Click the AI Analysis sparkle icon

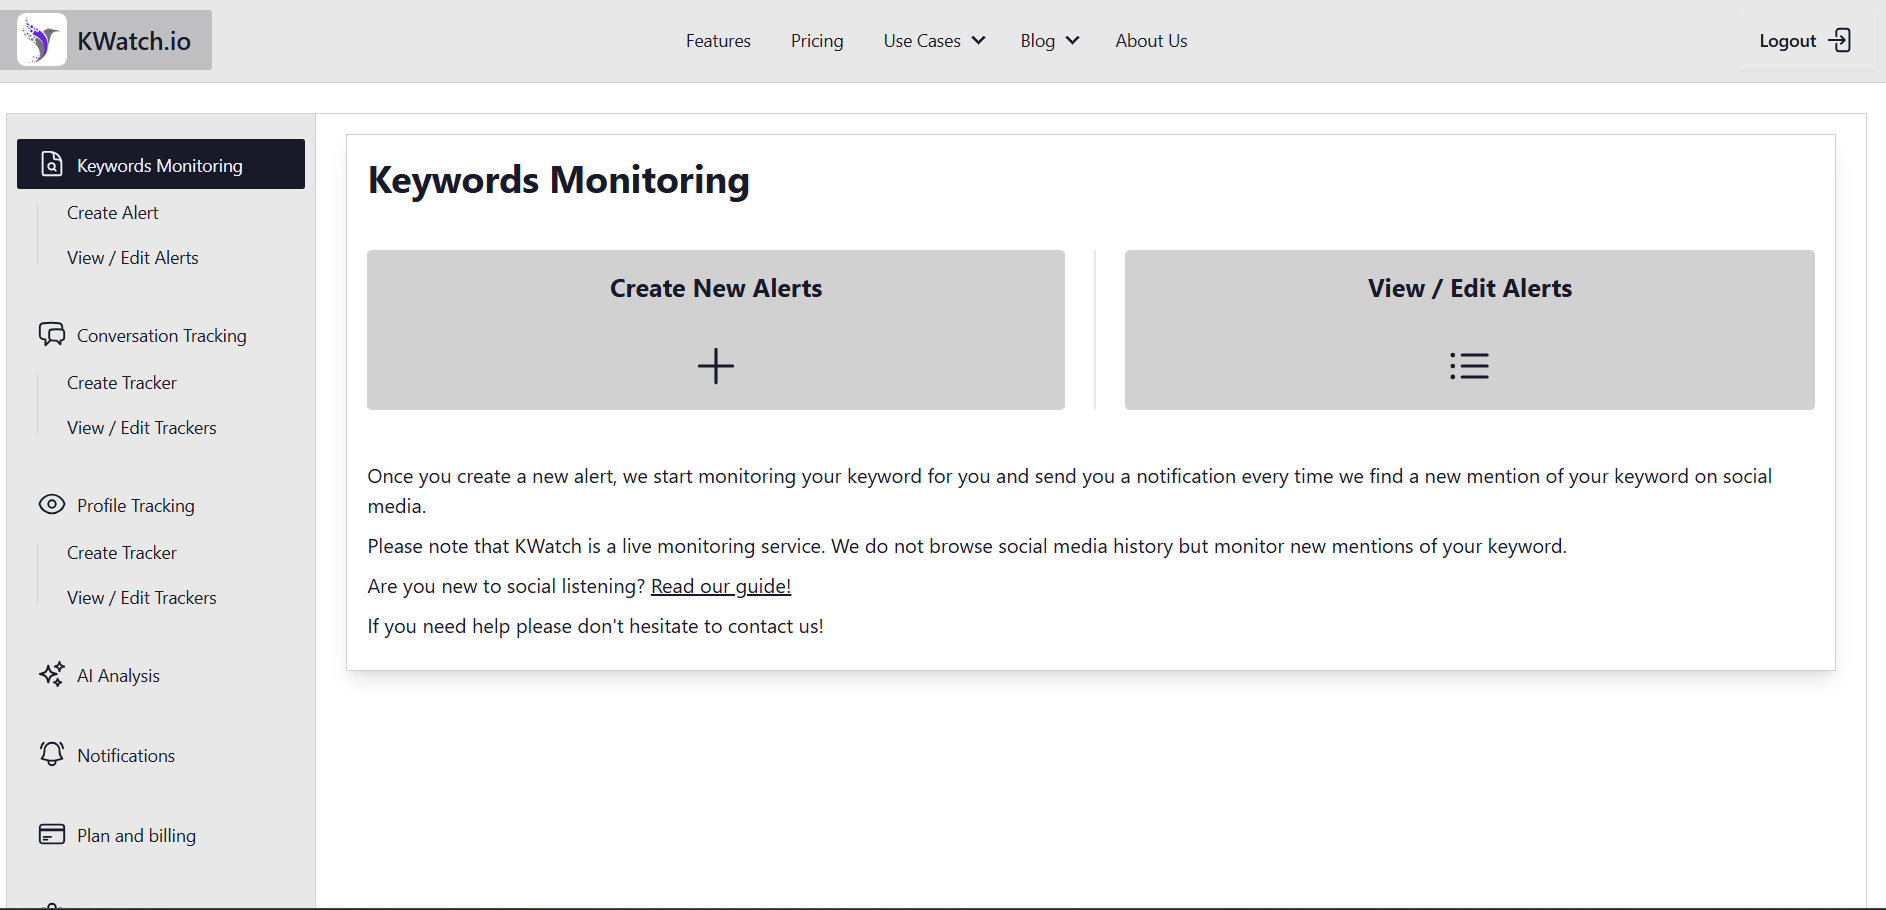(x=52, y=674)
